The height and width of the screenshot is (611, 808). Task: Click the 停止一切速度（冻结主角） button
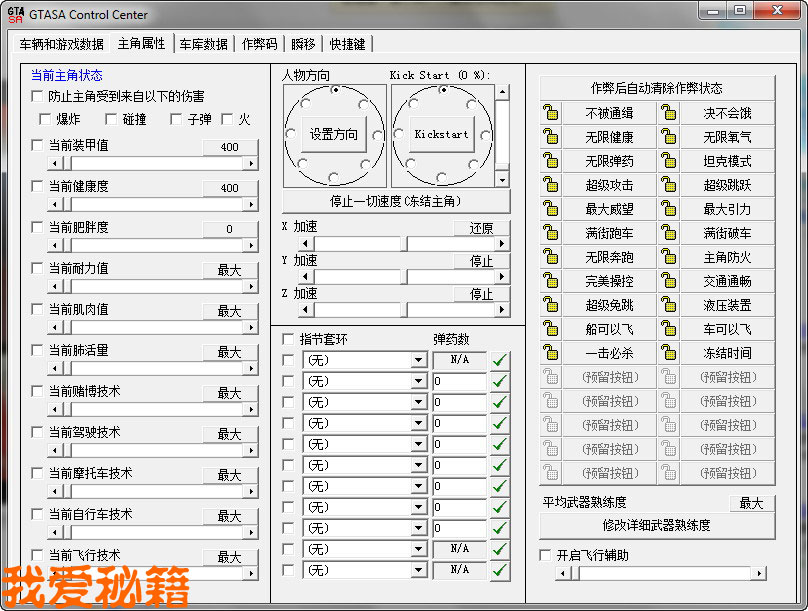pos(395,202)
